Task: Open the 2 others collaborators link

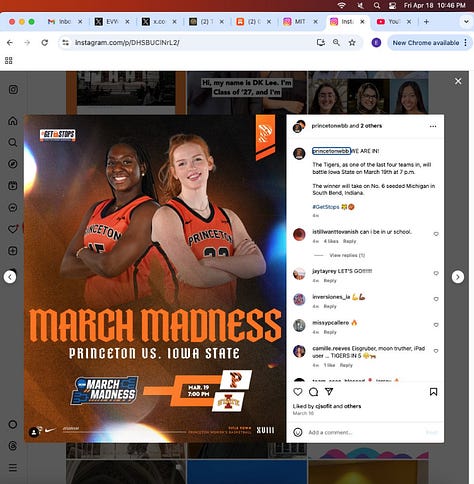Action: (371, 126)
